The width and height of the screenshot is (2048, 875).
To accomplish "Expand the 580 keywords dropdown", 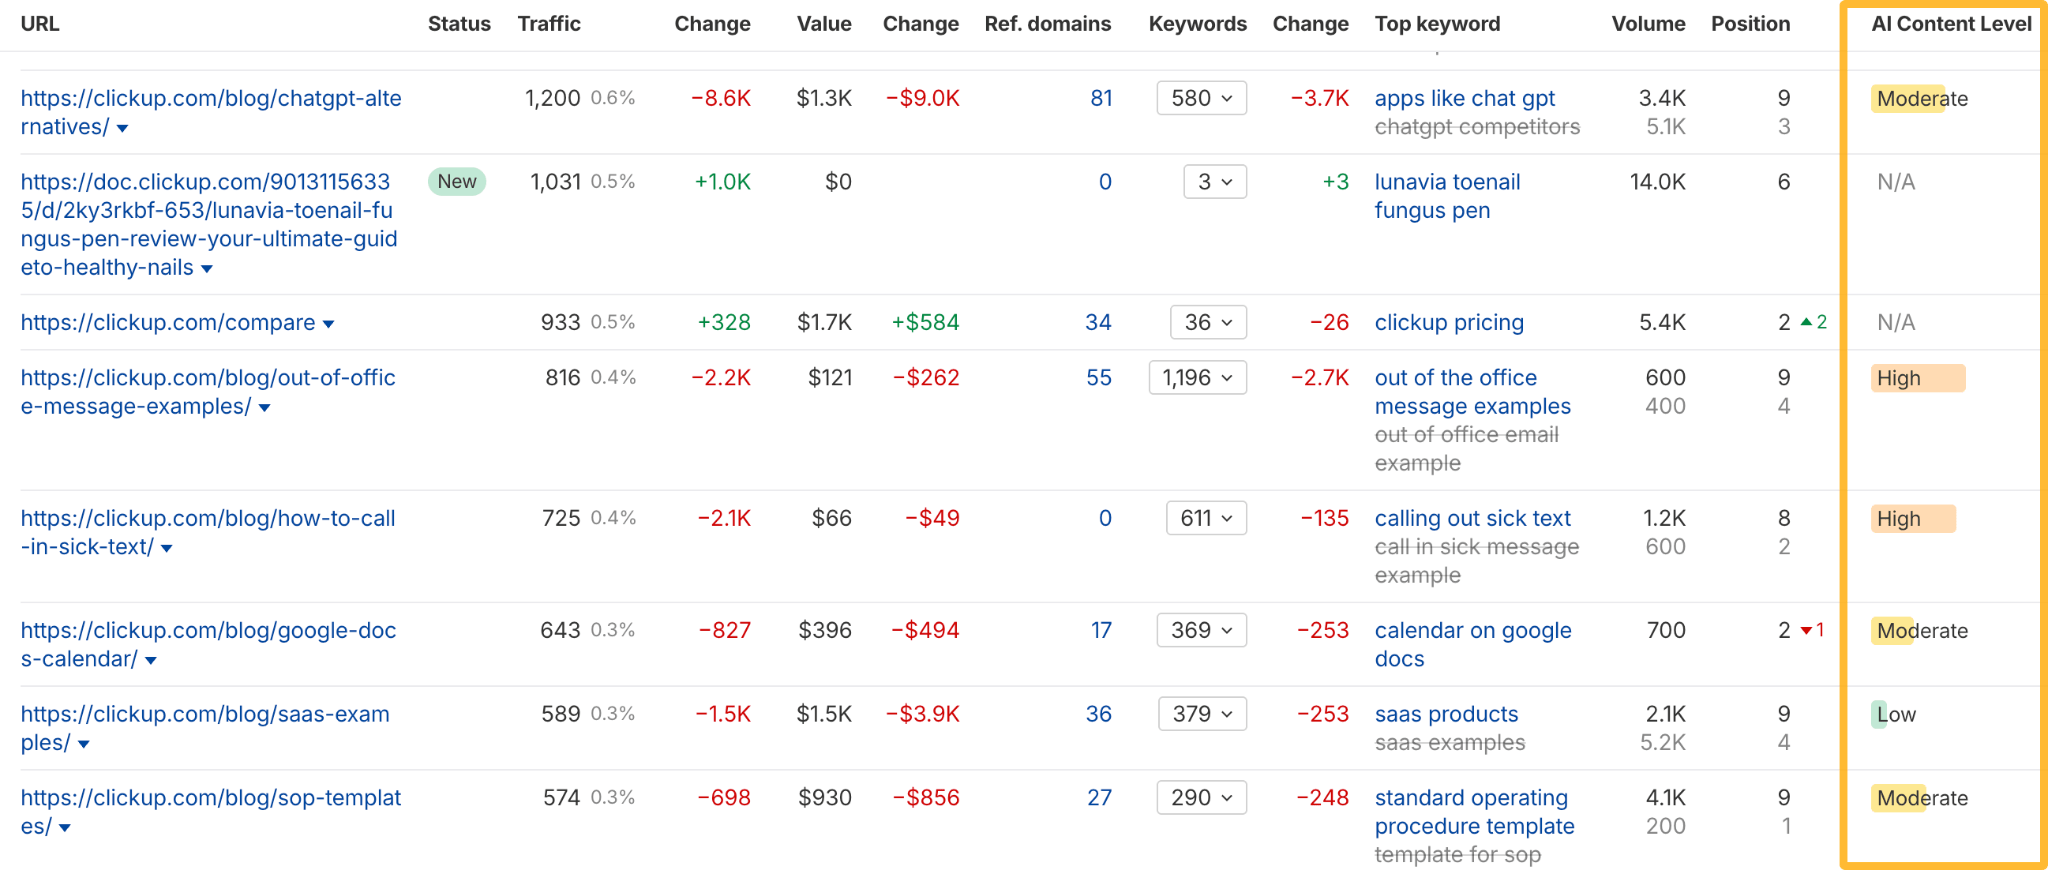I will coord(1201,98).
